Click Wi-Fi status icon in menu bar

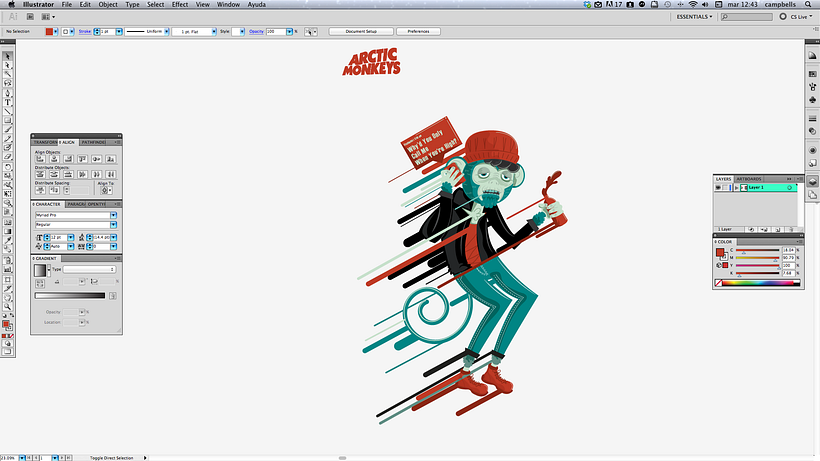[693, 4]
